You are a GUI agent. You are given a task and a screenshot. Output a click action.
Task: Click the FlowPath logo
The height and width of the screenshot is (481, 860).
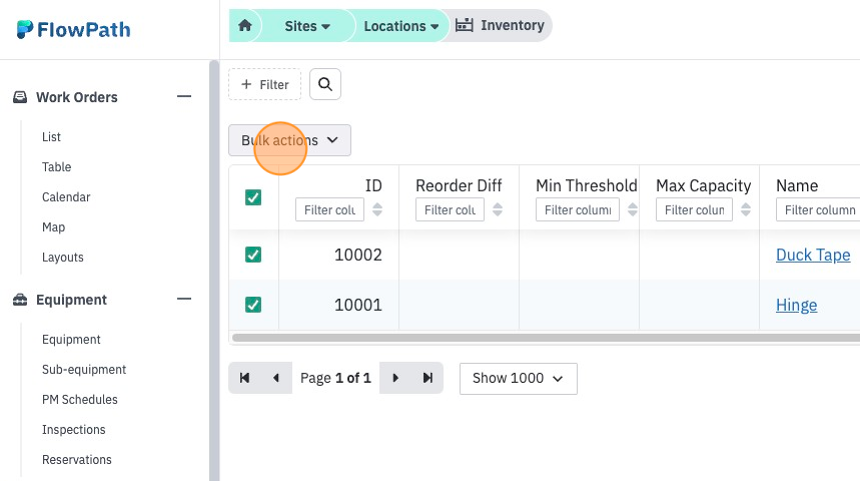pos(73,29)
